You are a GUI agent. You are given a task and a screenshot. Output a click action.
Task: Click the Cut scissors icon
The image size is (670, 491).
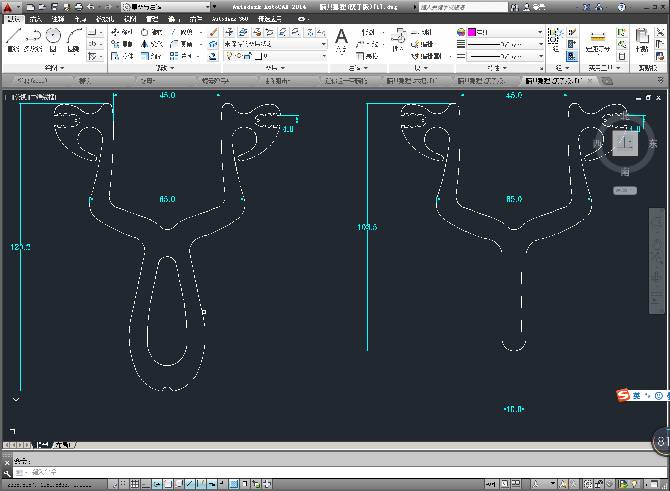tap(660, 32)
